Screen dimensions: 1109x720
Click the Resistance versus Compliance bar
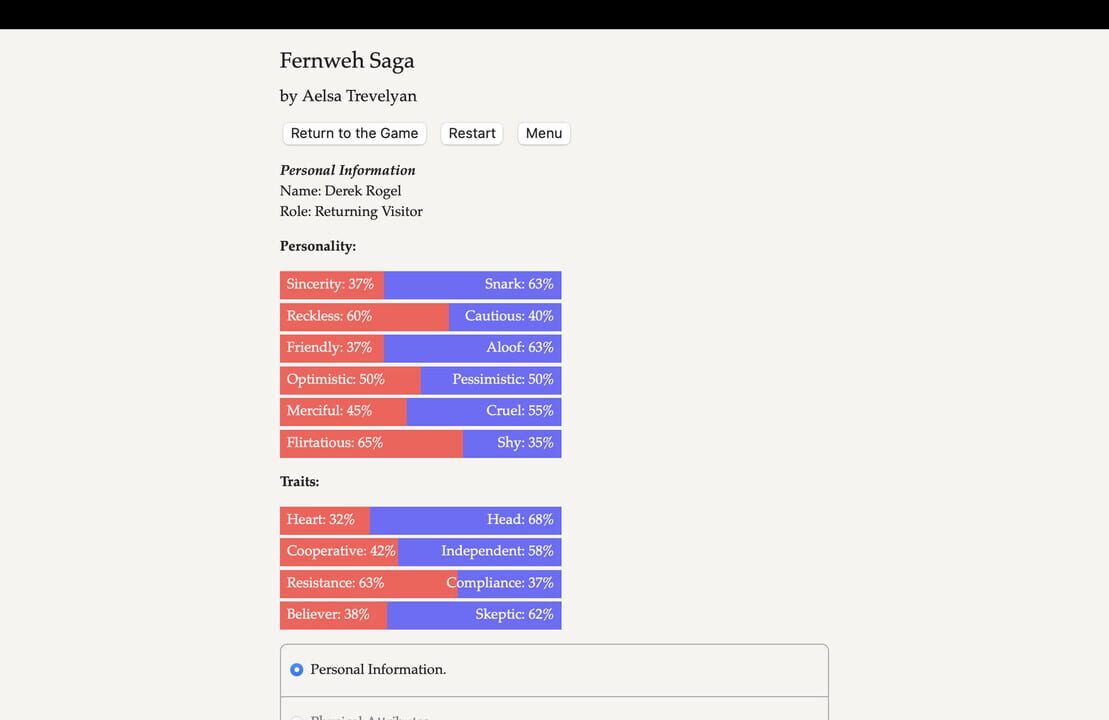pyautogui.click(x=420, y=583)
